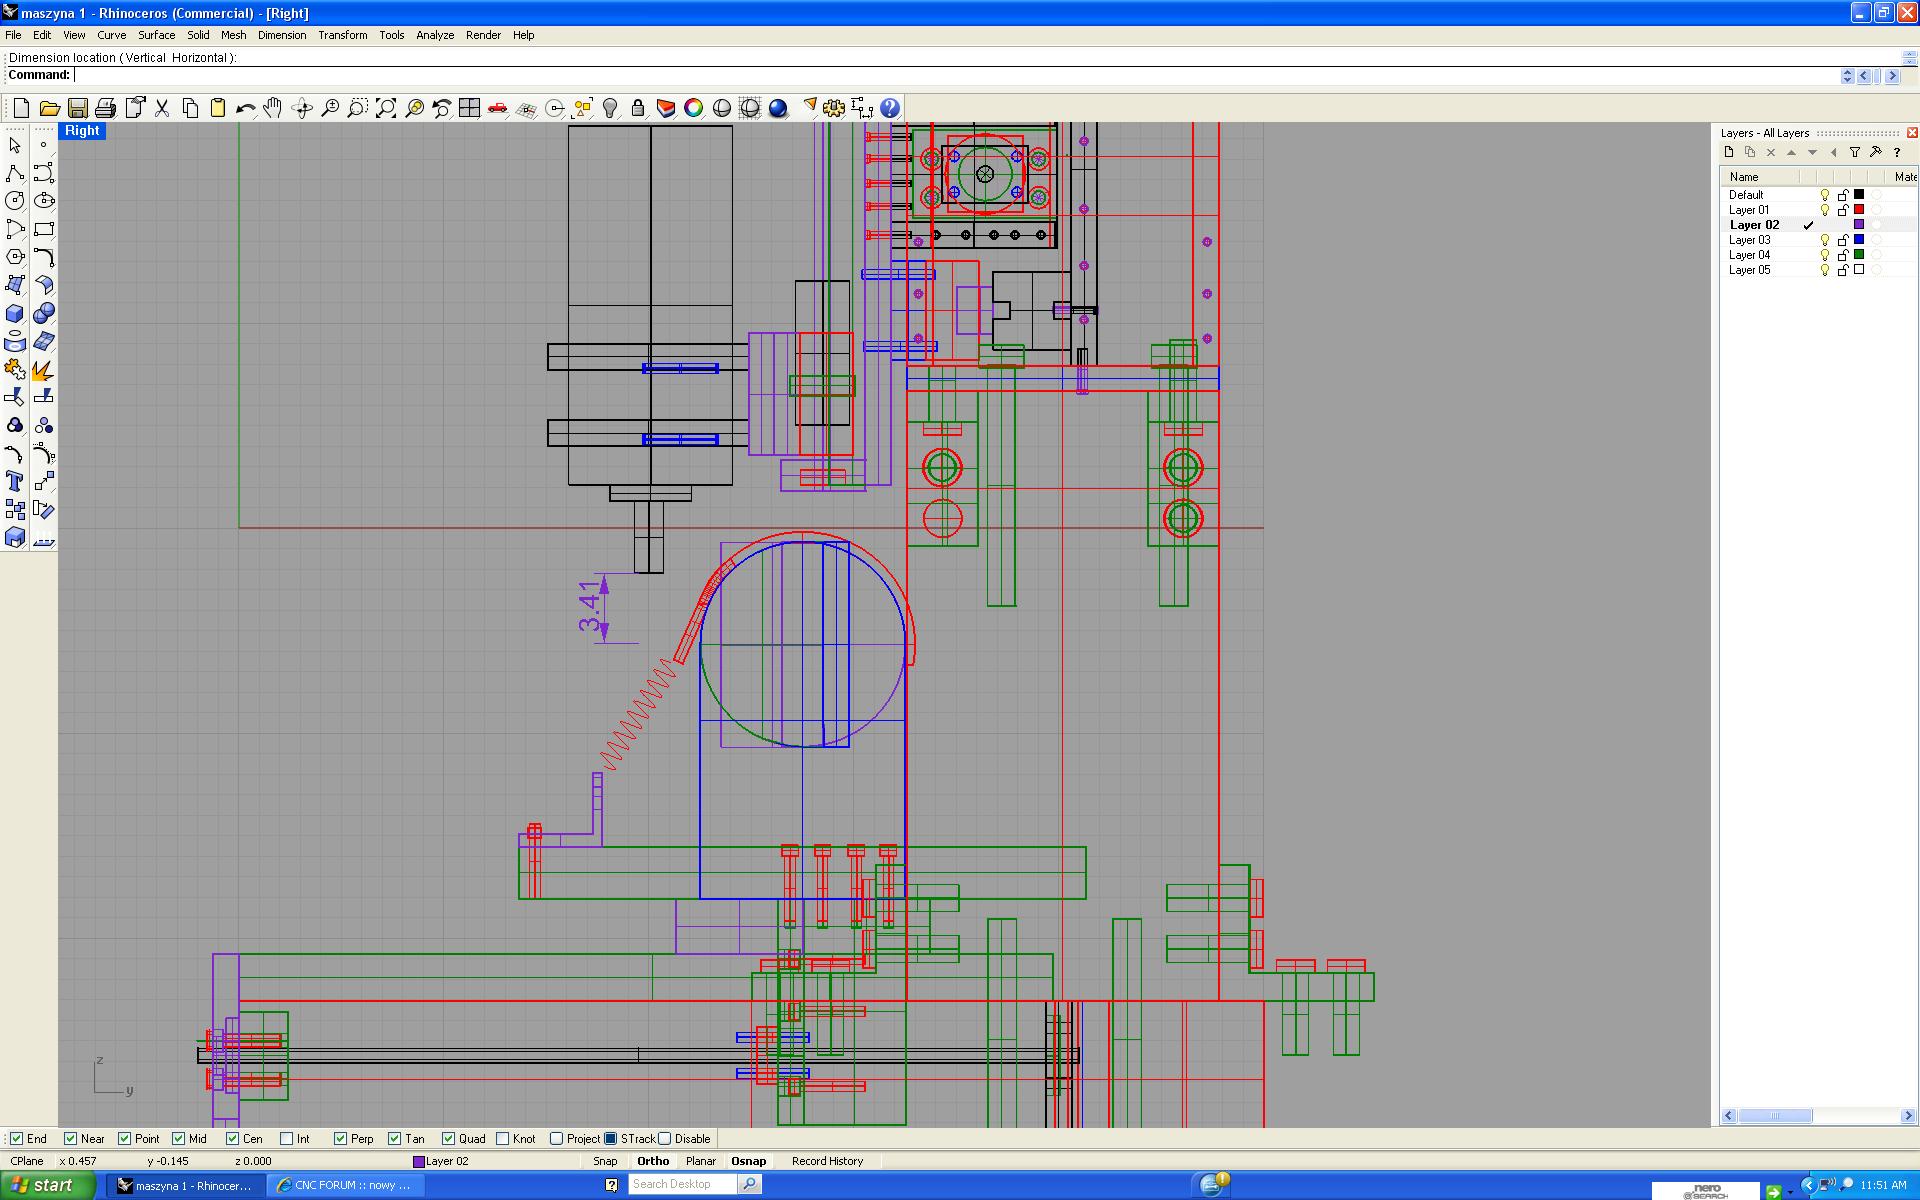
Task: Toggle Ortho mode in status bar
Action: click(653, 1161)
